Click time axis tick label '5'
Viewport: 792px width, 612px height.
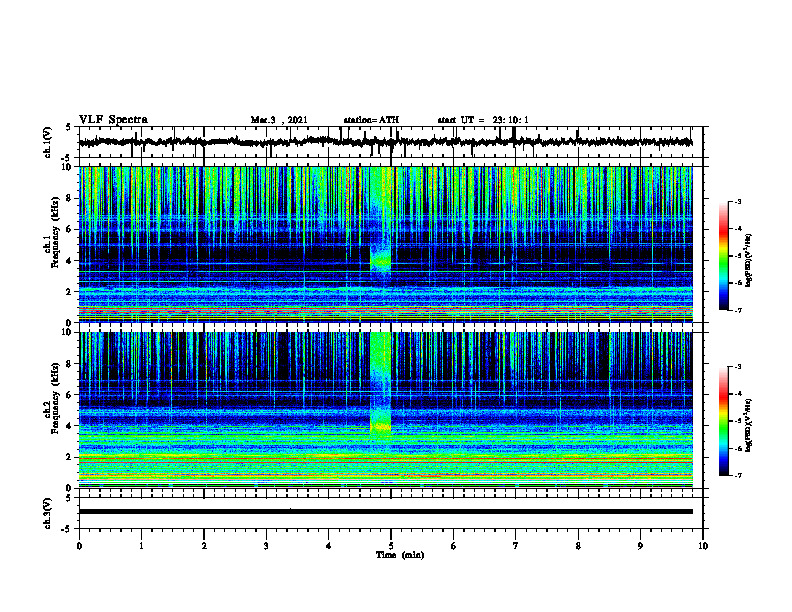391,546
